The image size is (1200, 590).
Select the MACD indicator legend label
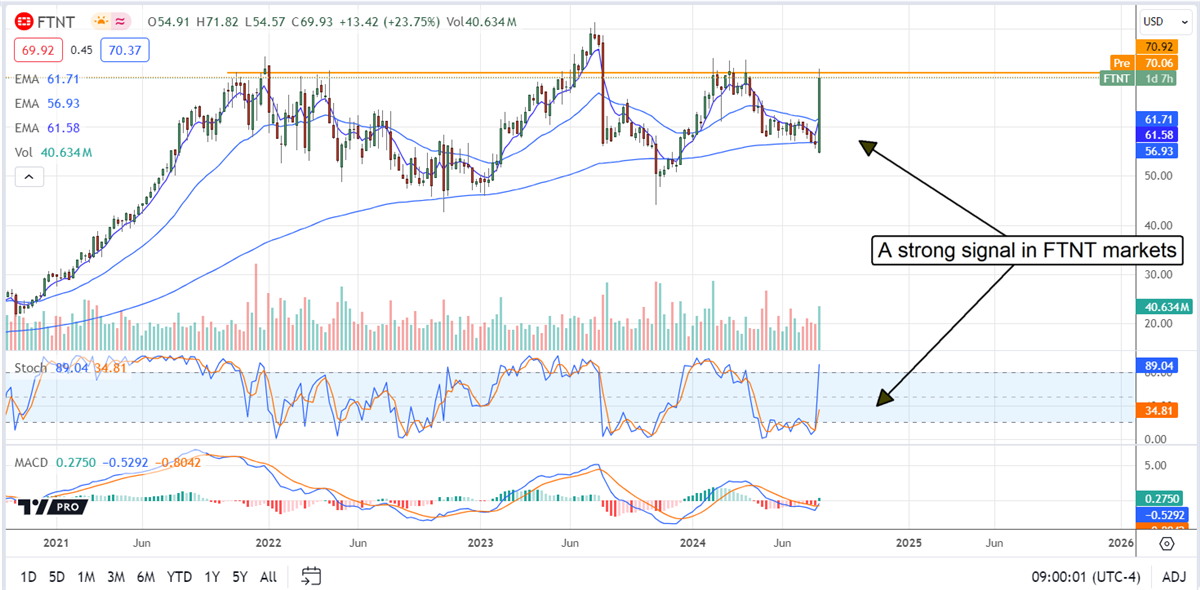pos(32,465)
